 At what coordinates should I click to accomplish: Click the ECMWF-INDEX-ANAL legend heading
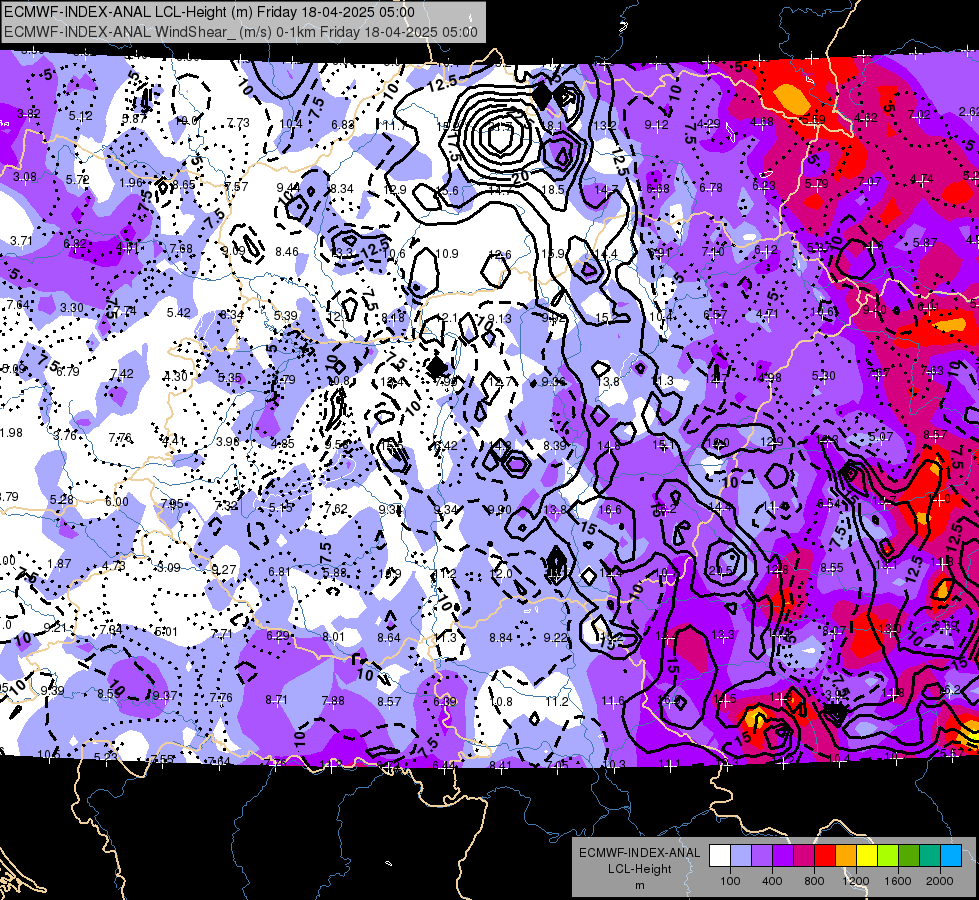coord(639,853)
